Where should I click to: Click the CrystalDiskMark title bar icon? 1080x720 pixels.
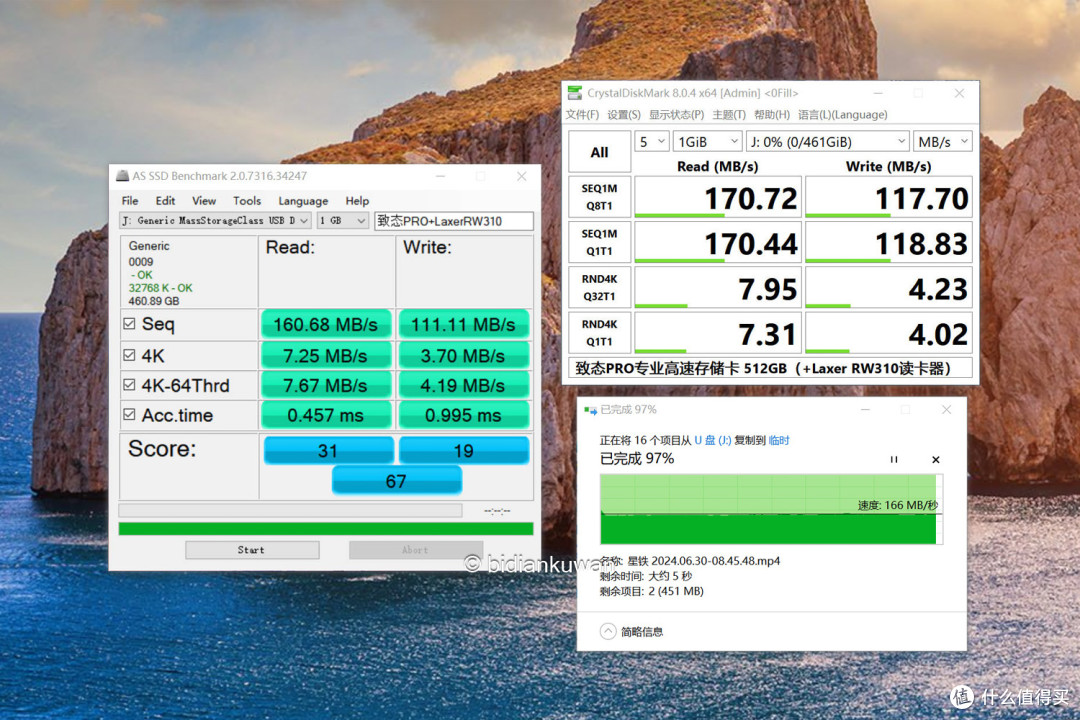point(574,93)
